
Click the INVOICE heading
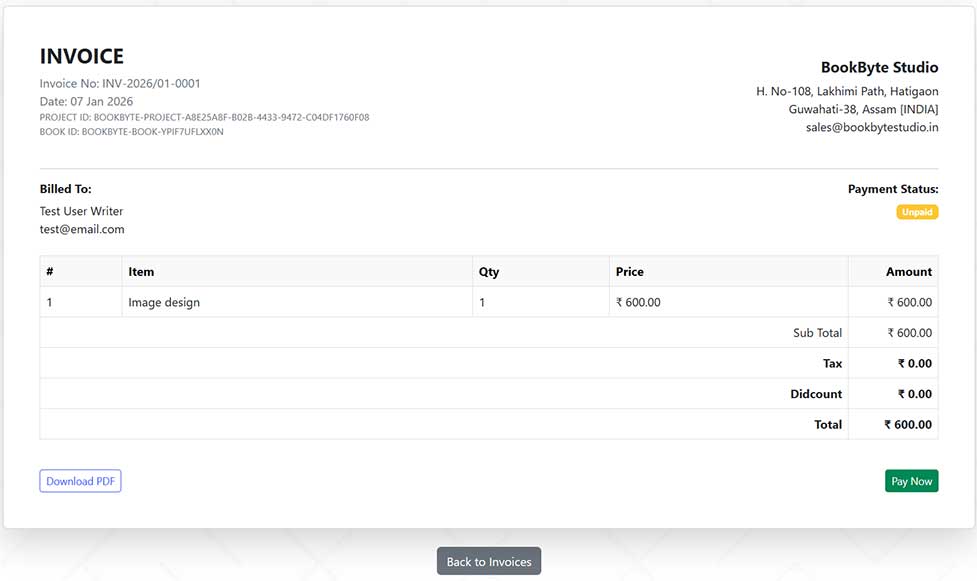pos(82,57)
